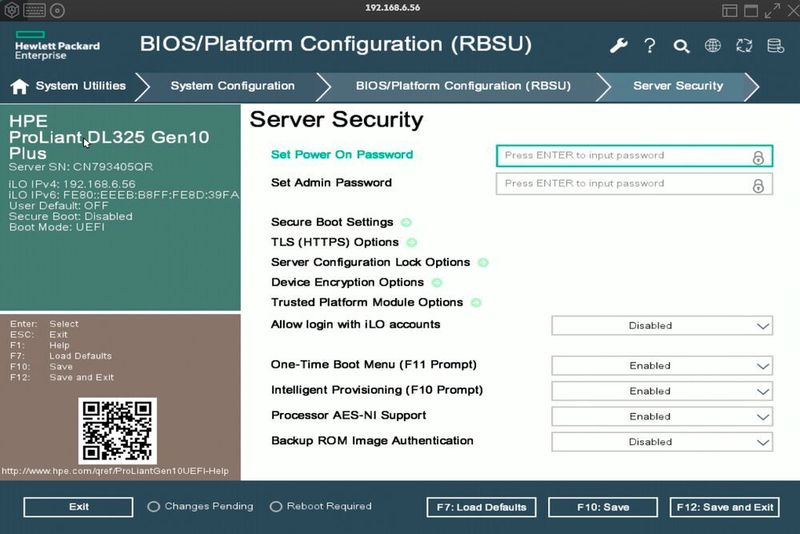Open Allow login with iLO accounts dropdown

click(662, 325)
